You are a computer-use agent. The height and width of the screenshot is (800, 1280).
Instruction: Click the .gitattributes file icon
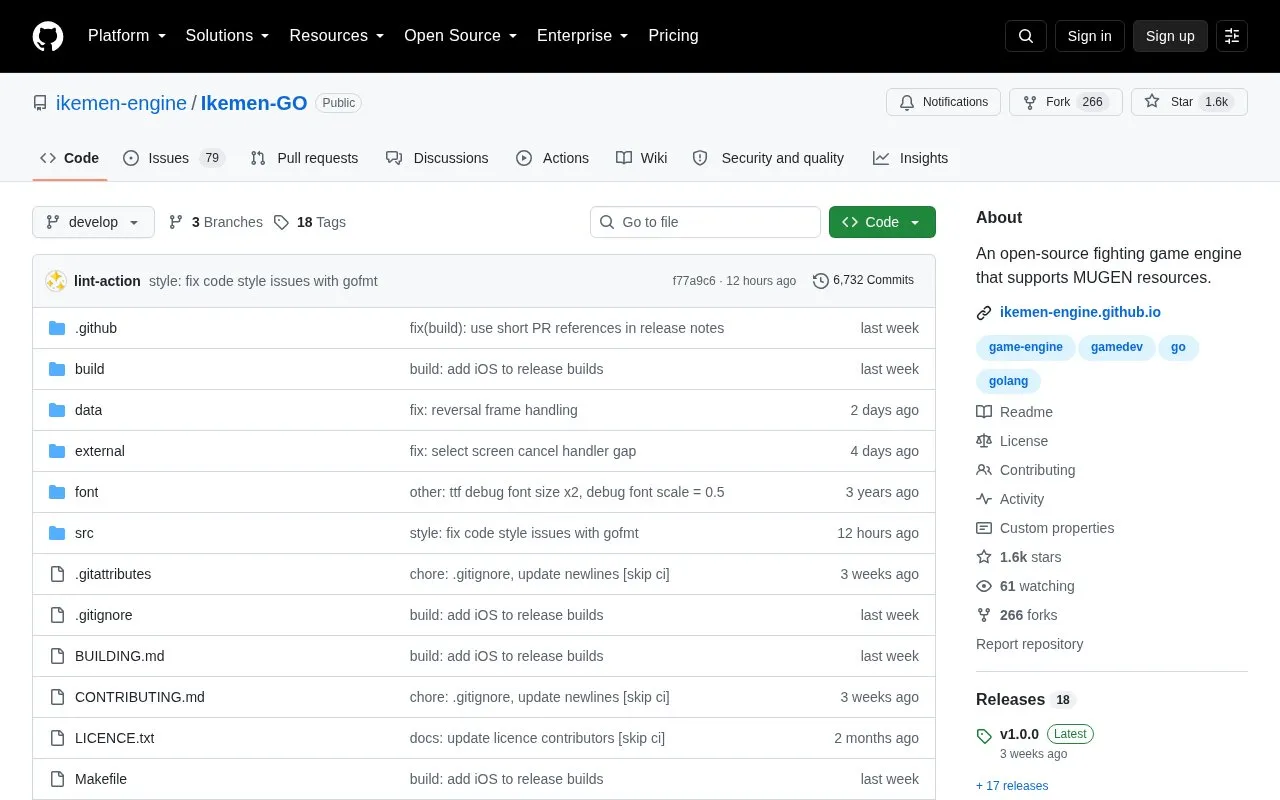(57, 574)
